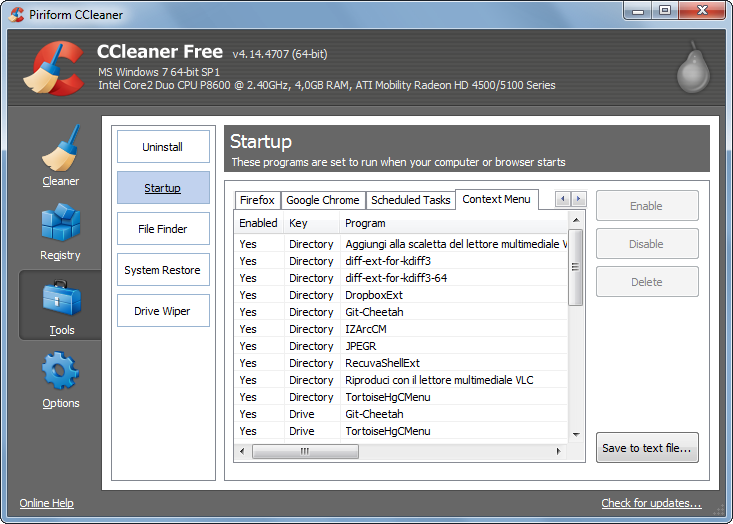Click vertical scrollbar down arrow

pos(576,435)
